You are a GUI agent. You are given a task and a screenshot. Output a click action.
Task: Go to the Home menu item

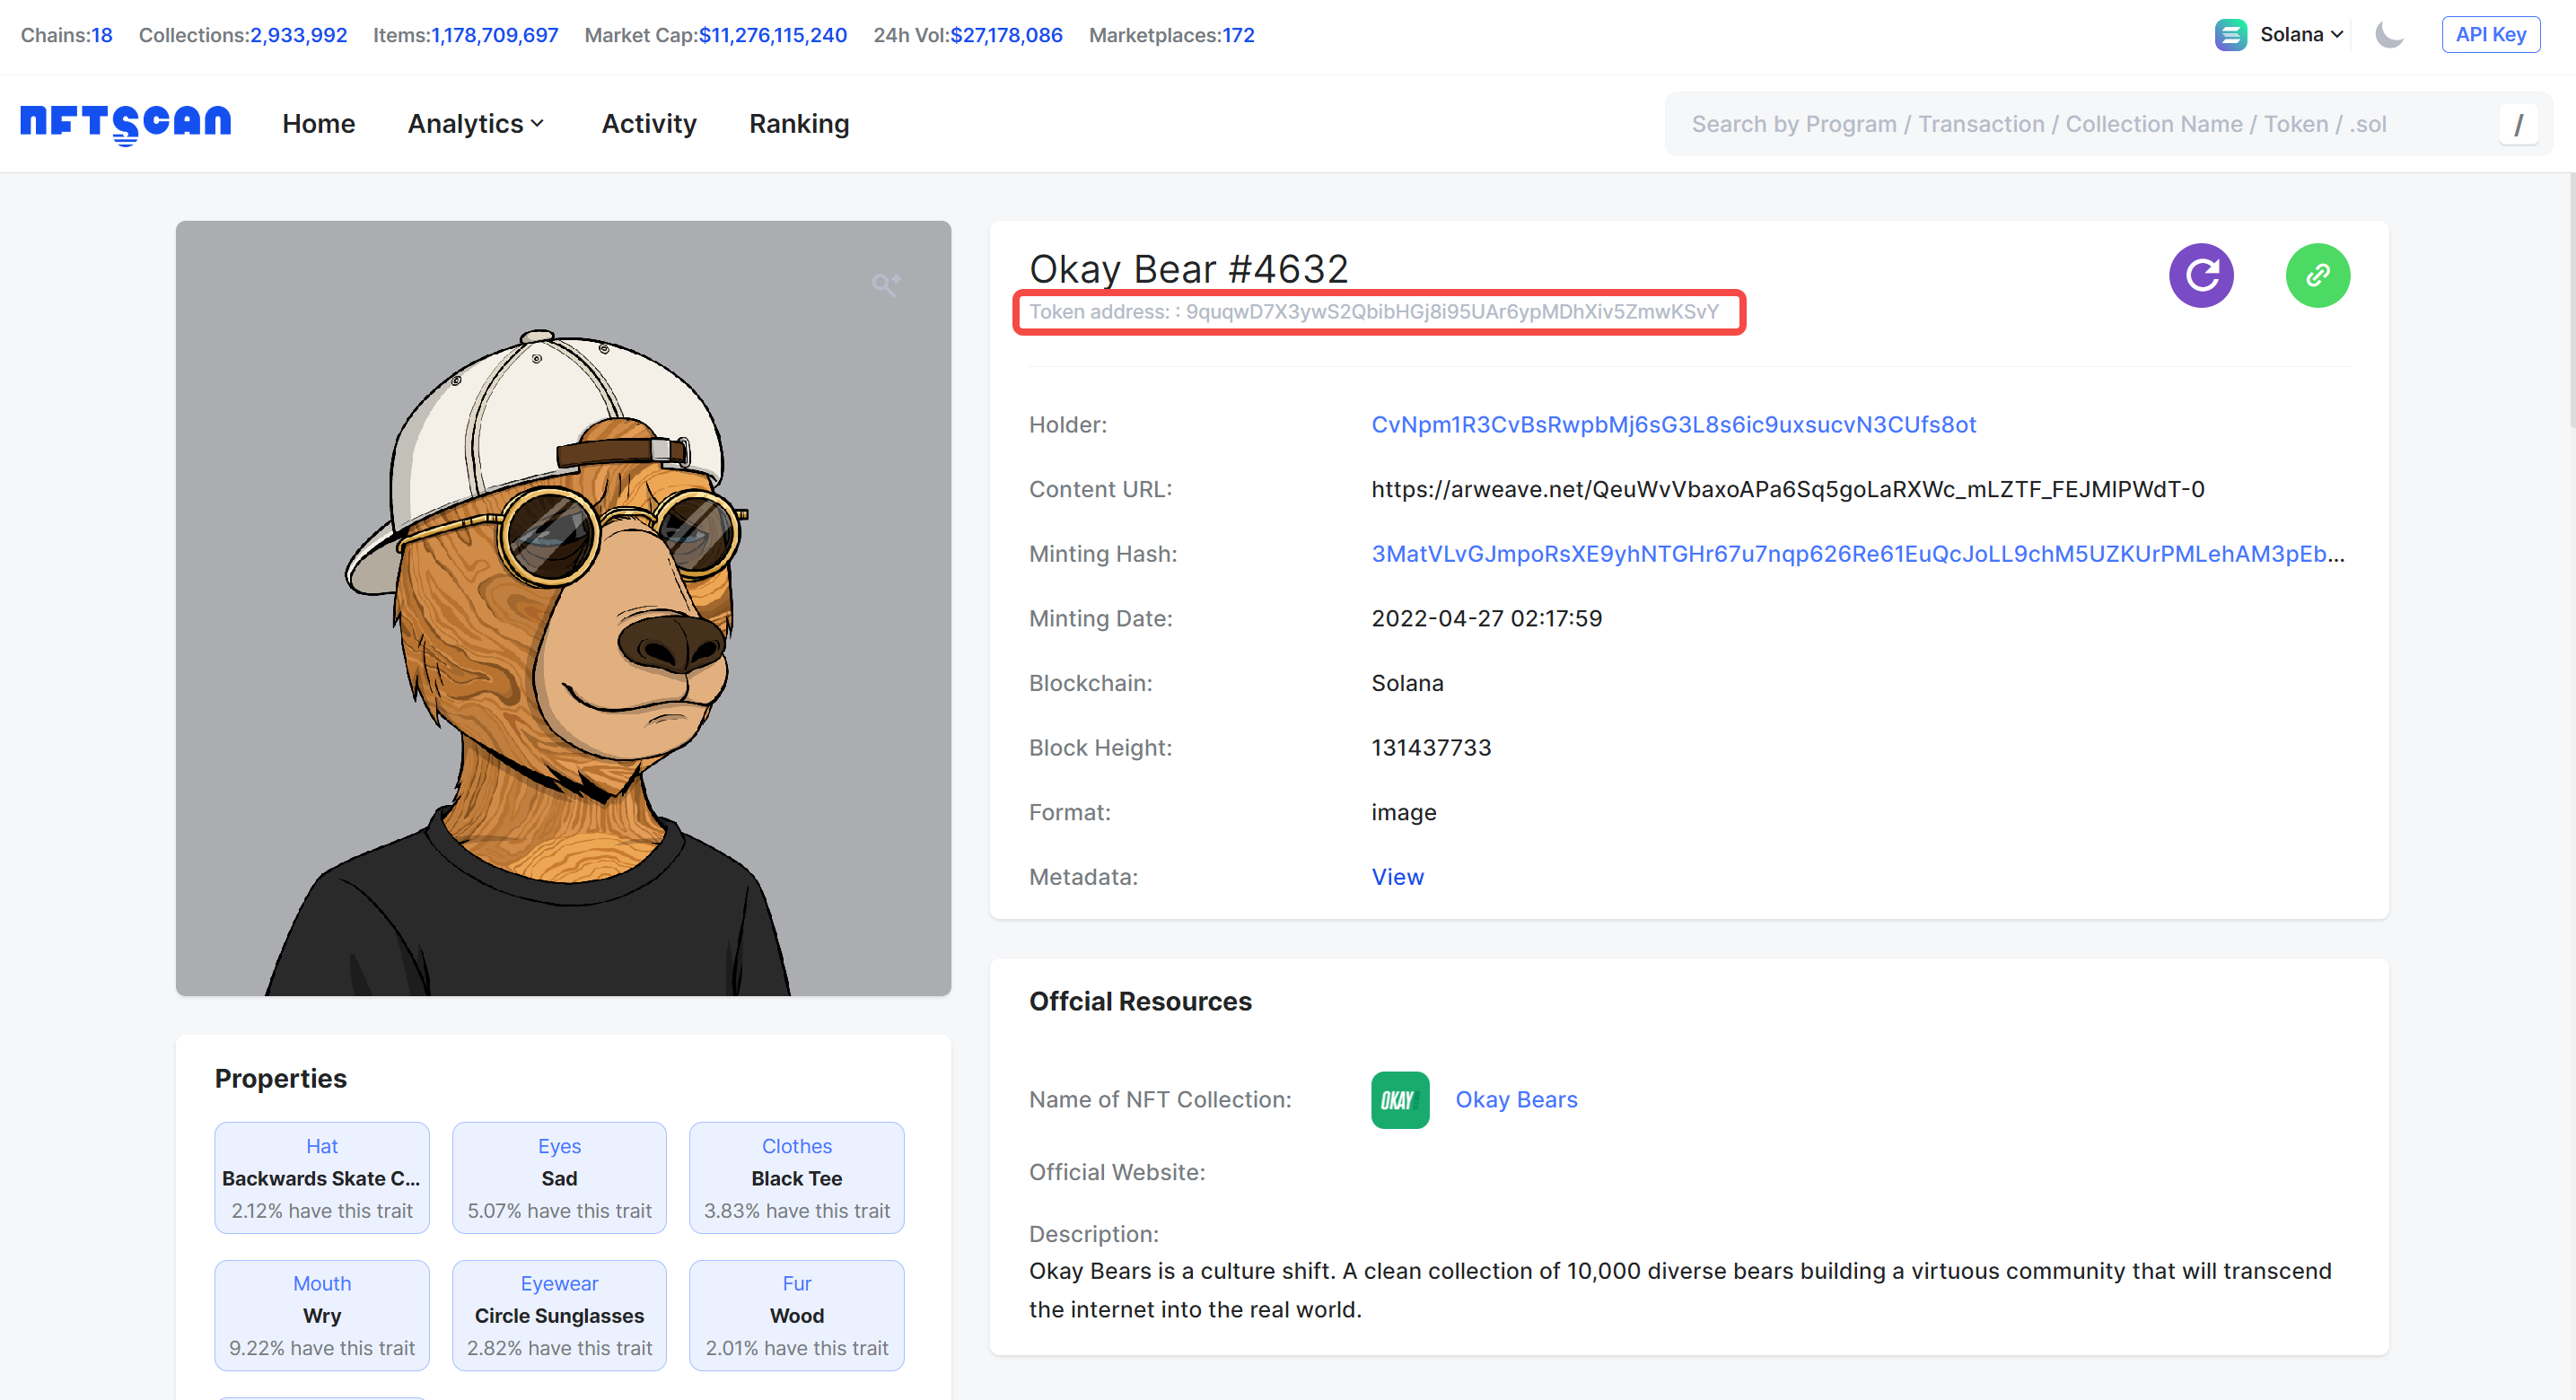point(318,124)
